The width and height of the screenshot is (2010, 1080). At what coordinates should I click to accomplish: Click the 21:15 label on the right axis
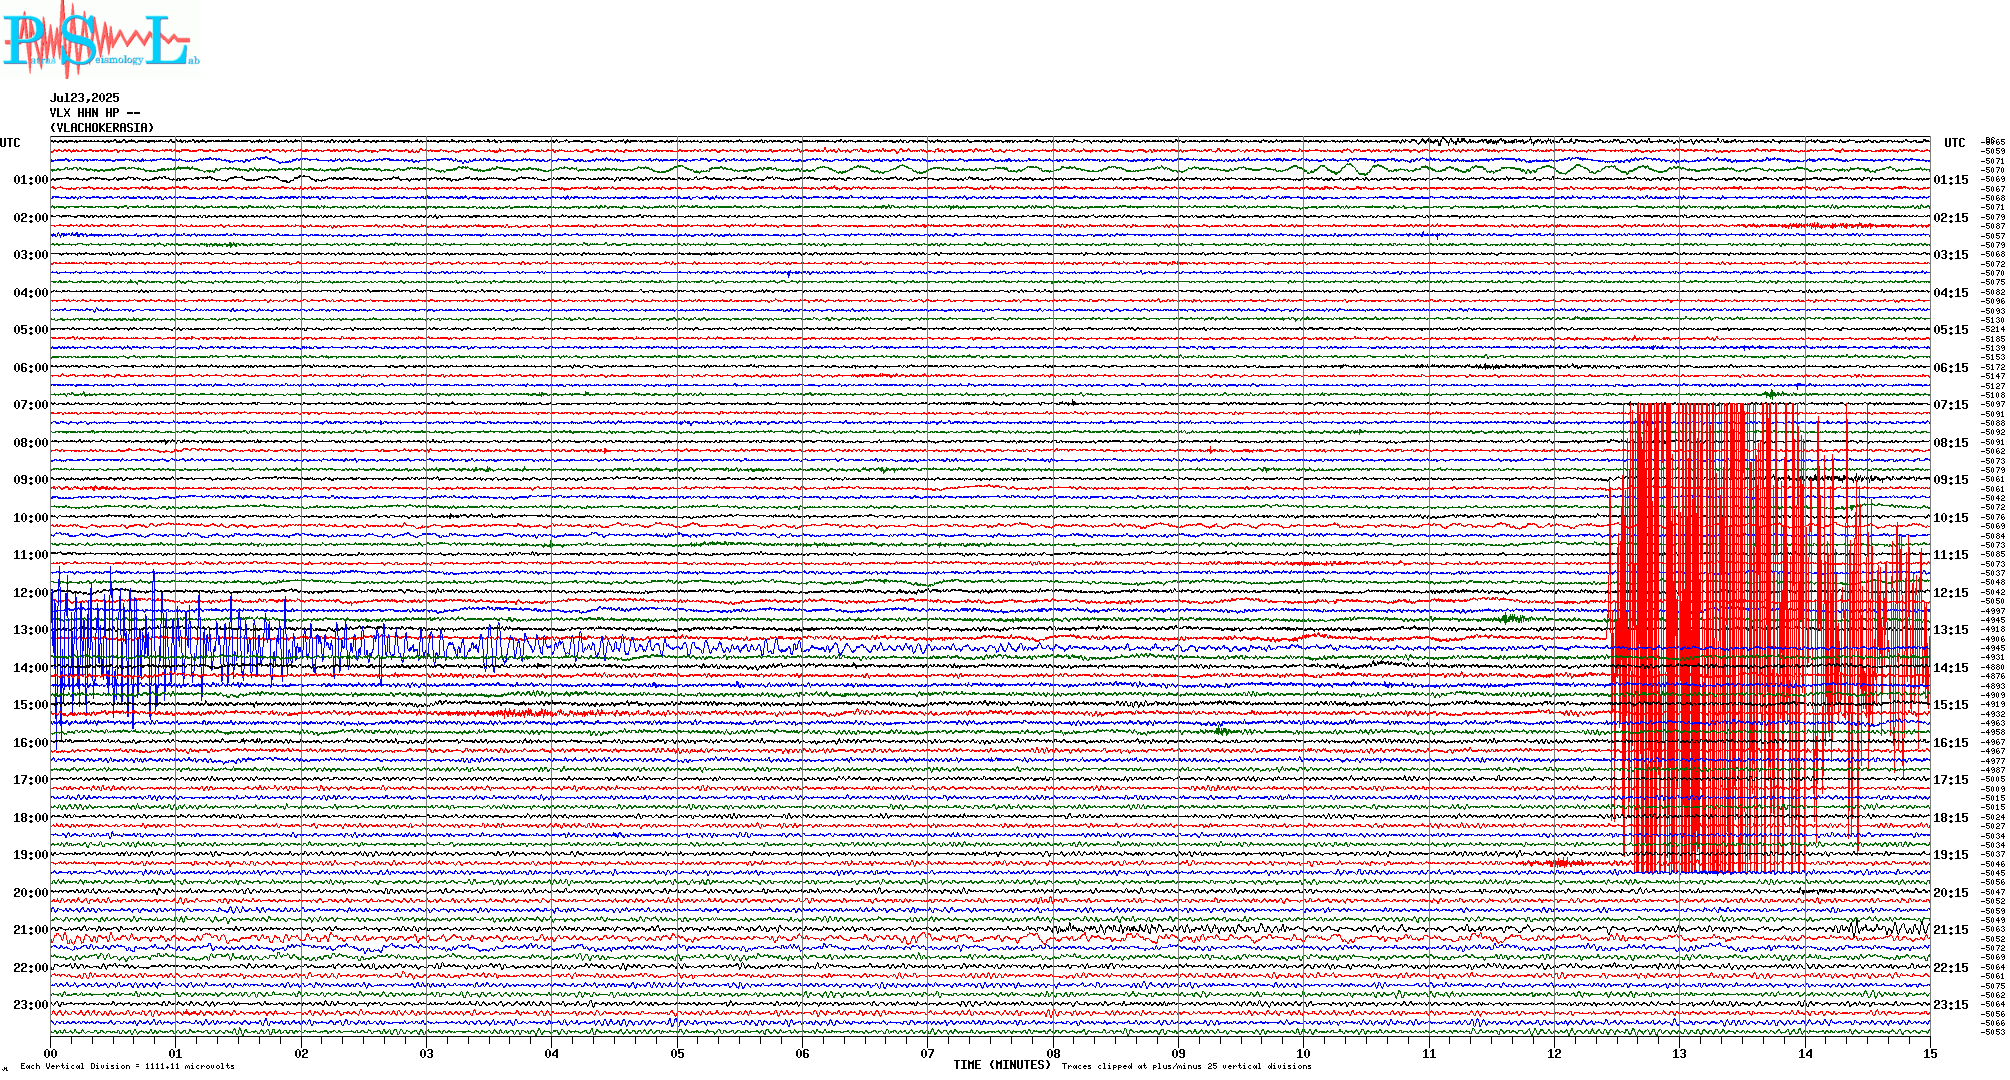click(x=1951, y=930)
